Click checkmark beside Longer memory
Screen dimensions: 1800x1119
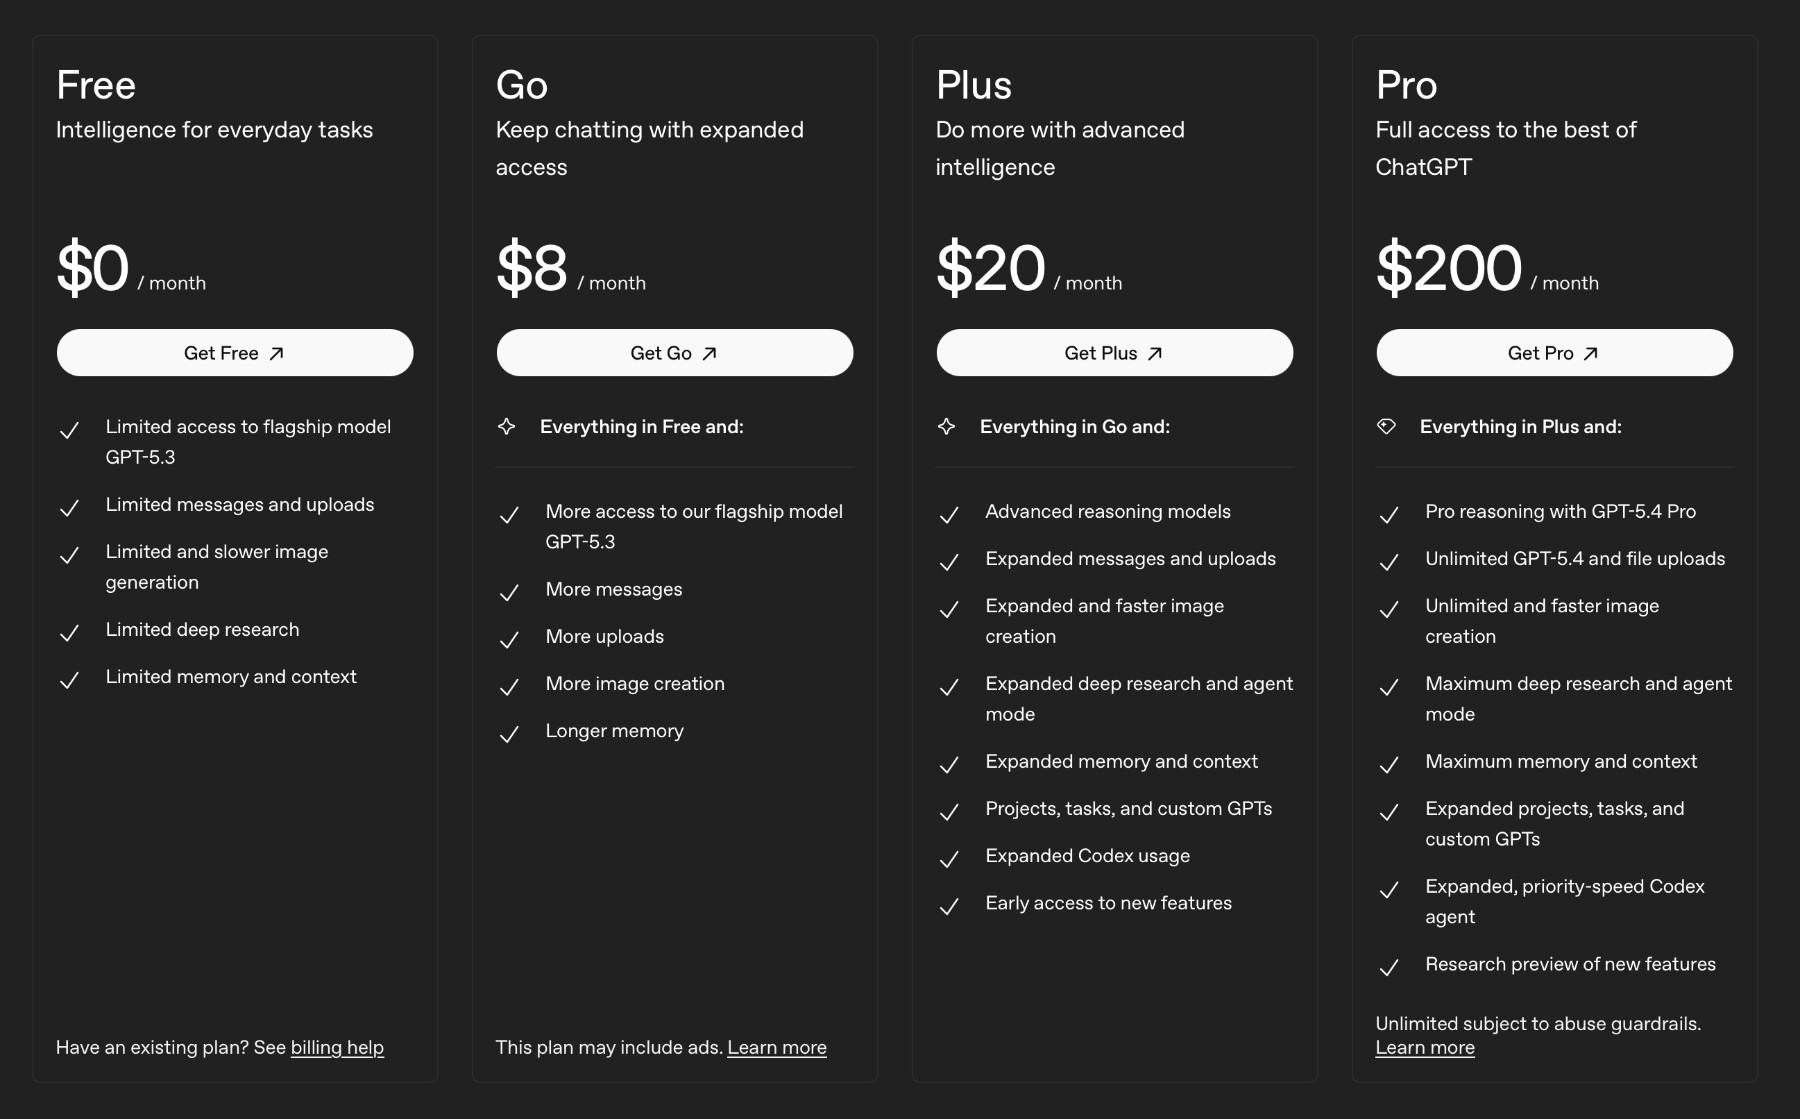coord(509,734)
